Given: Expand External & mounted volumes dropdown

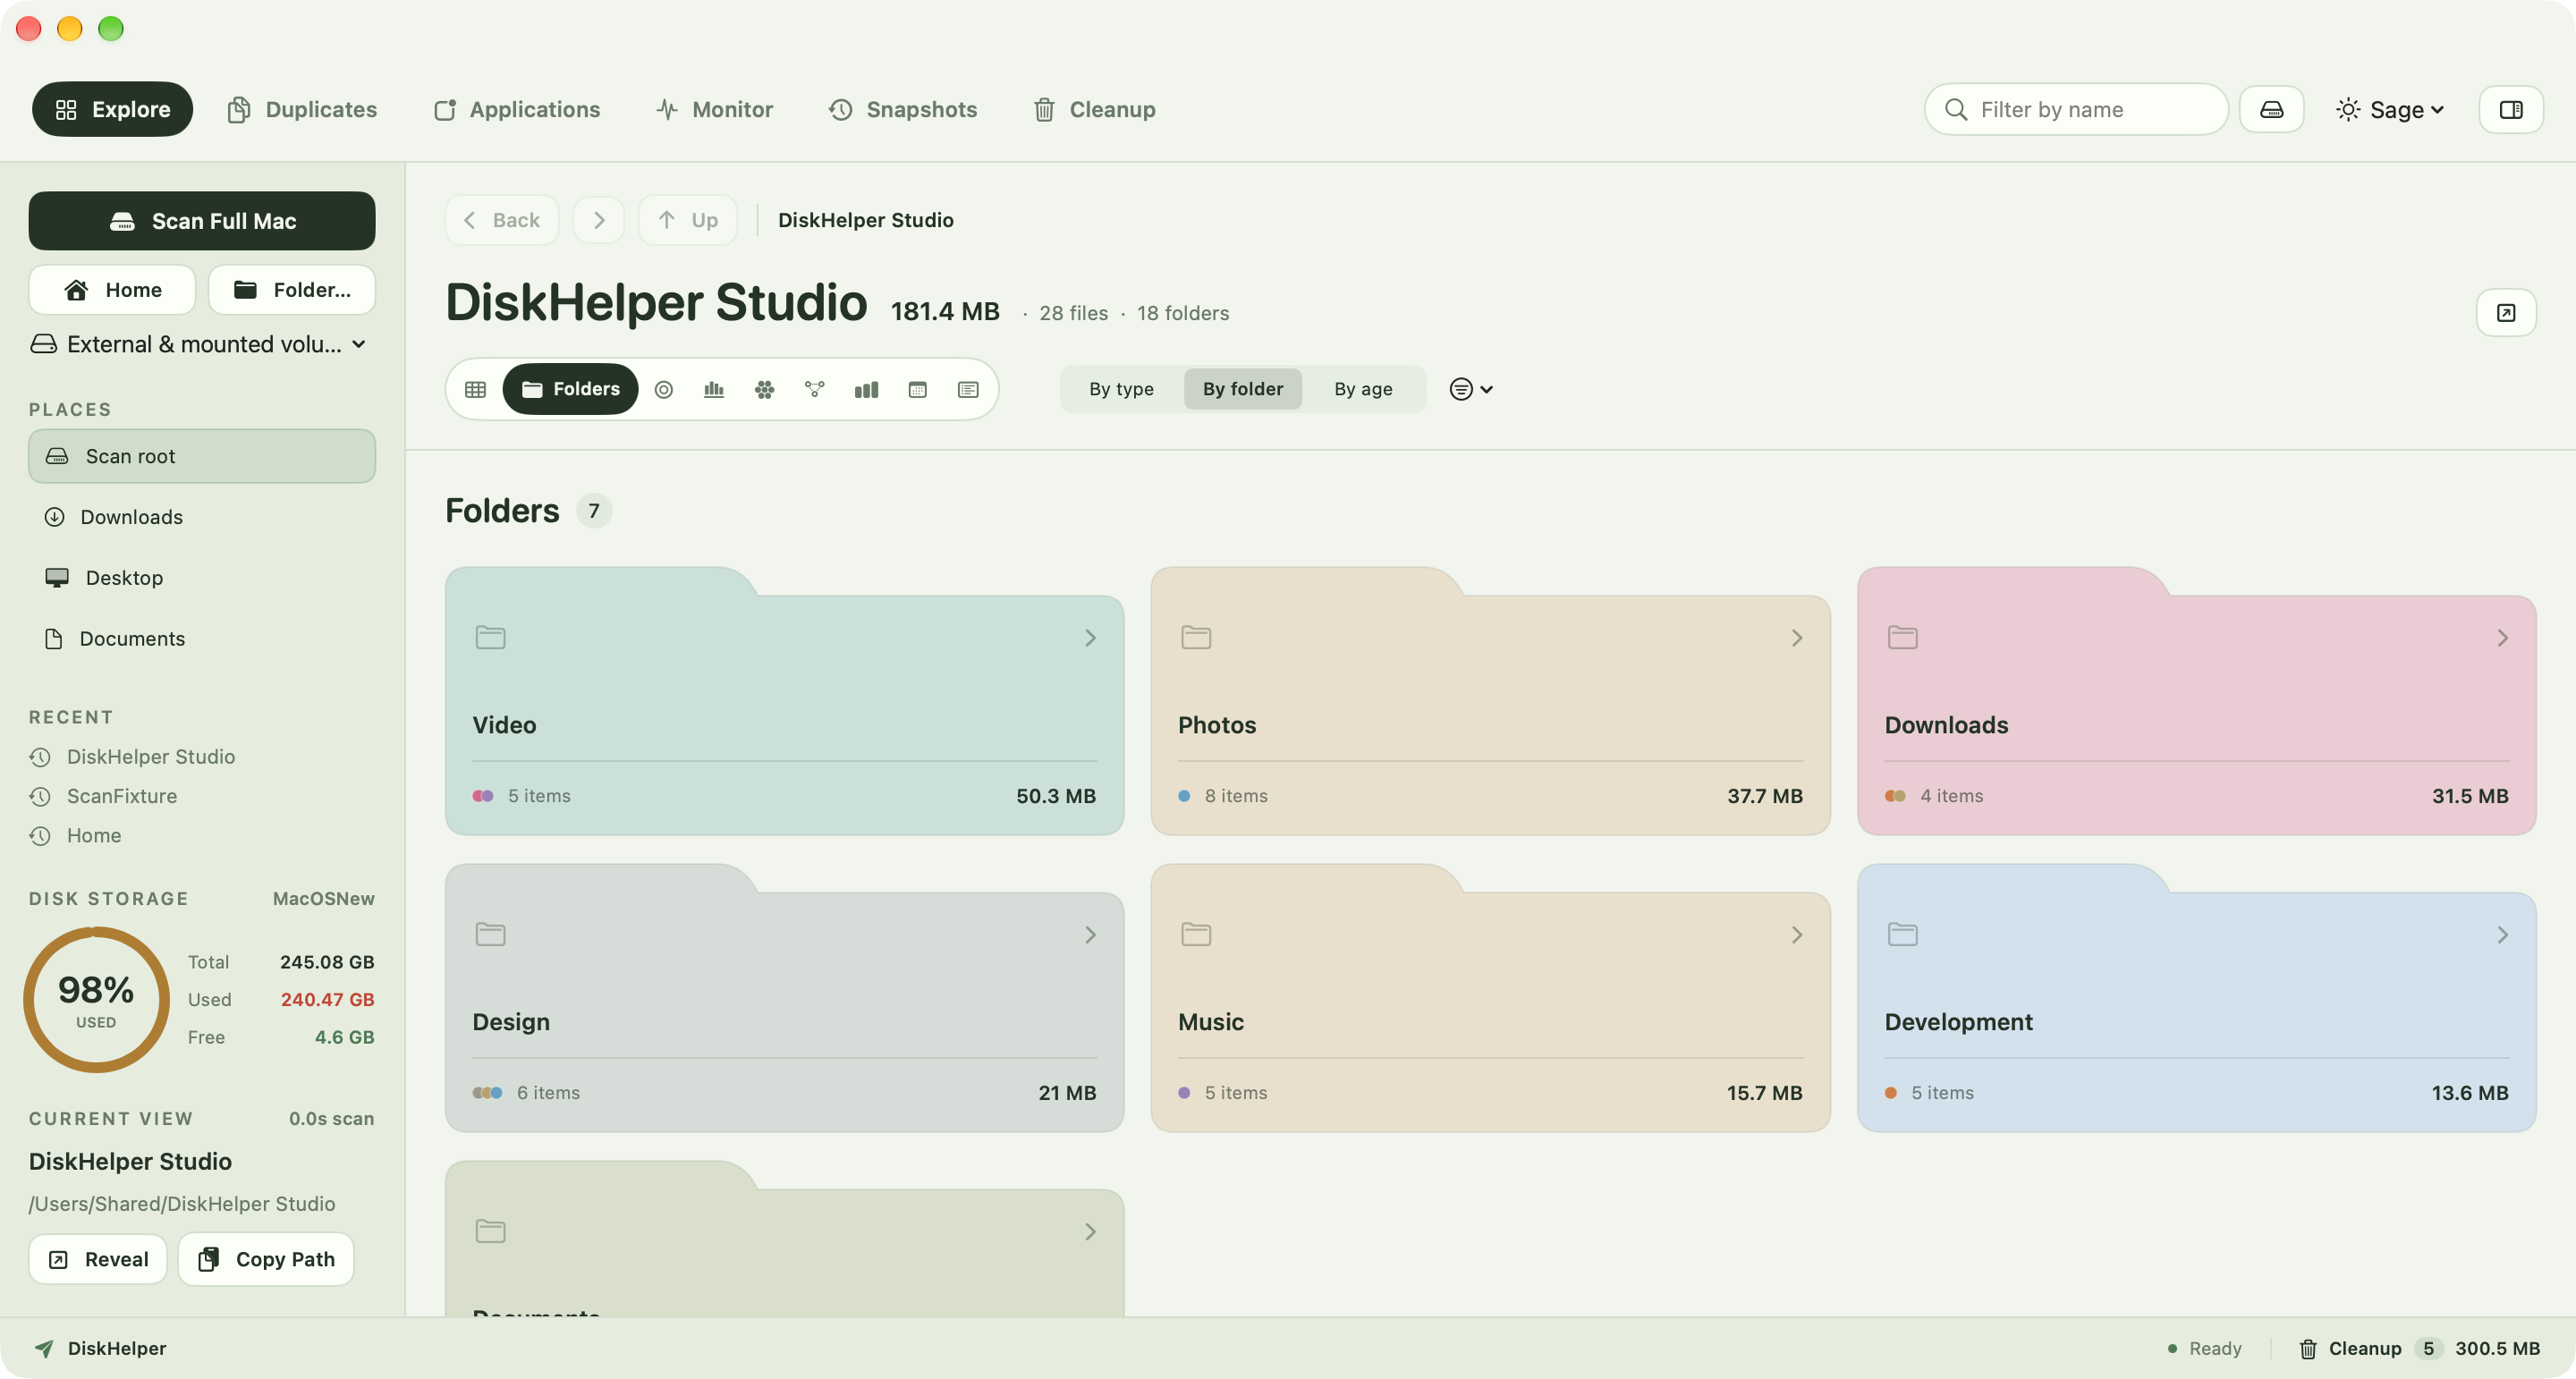Looking at the screenshot, I should pyautogui.click(x=198, y=344).
